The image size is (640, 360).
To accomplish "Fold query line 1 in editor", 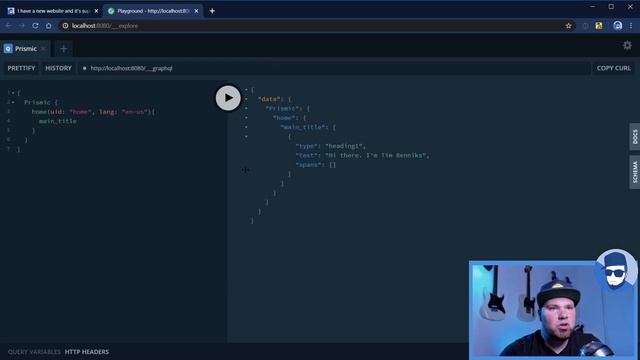I will [x=13, y=93].
